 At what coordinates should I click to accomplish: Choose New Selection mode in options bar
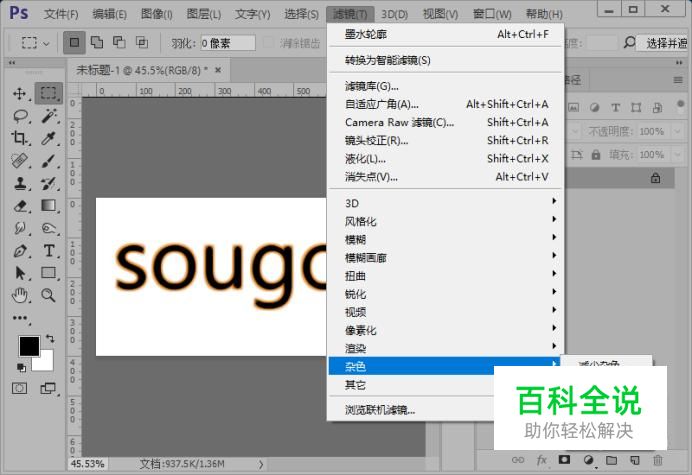pyautogui.click(x=74, y=42)
